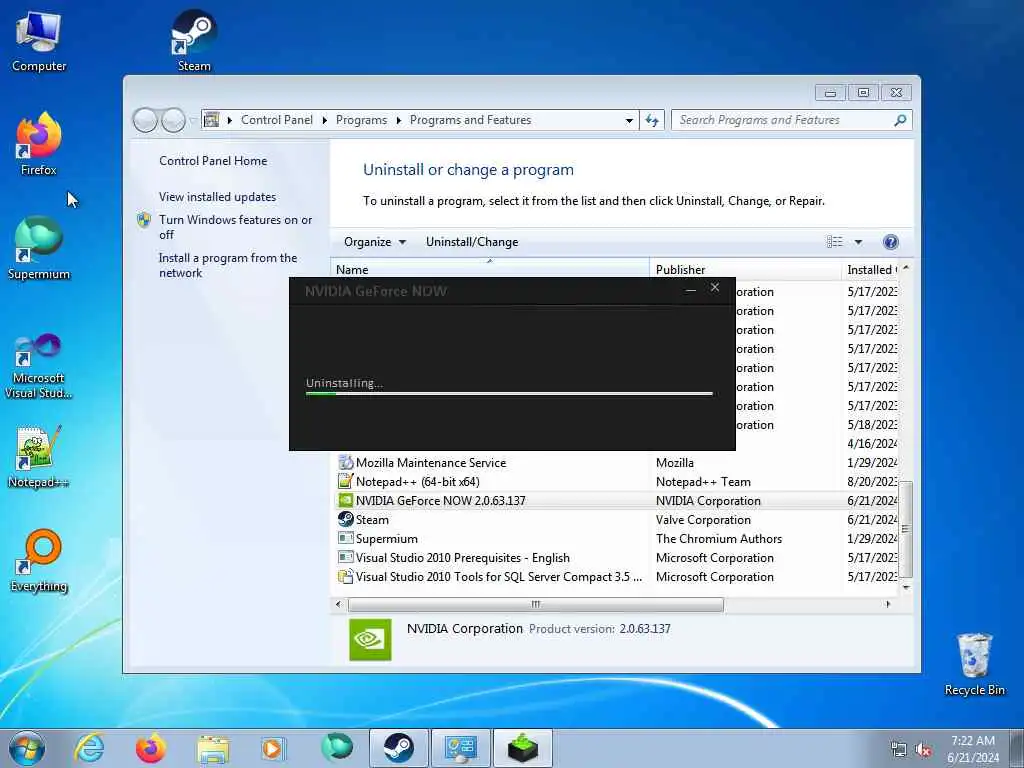The height and width of the screenshot is (768, 1024).
Task: Expand the arrow after Control Panel breadcrumb
Action: click(325, 120)
